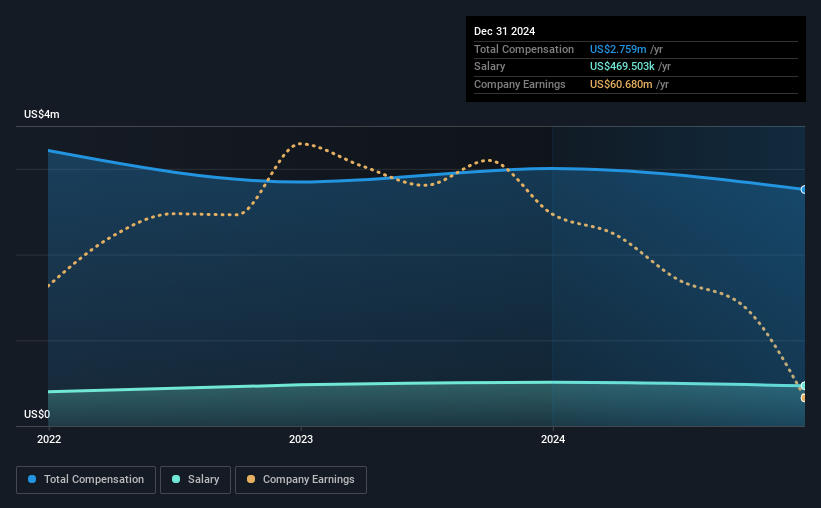
Task: Click the orange Company Earnings legend dot
Action: pyautogui.click(x=251, y=479)
